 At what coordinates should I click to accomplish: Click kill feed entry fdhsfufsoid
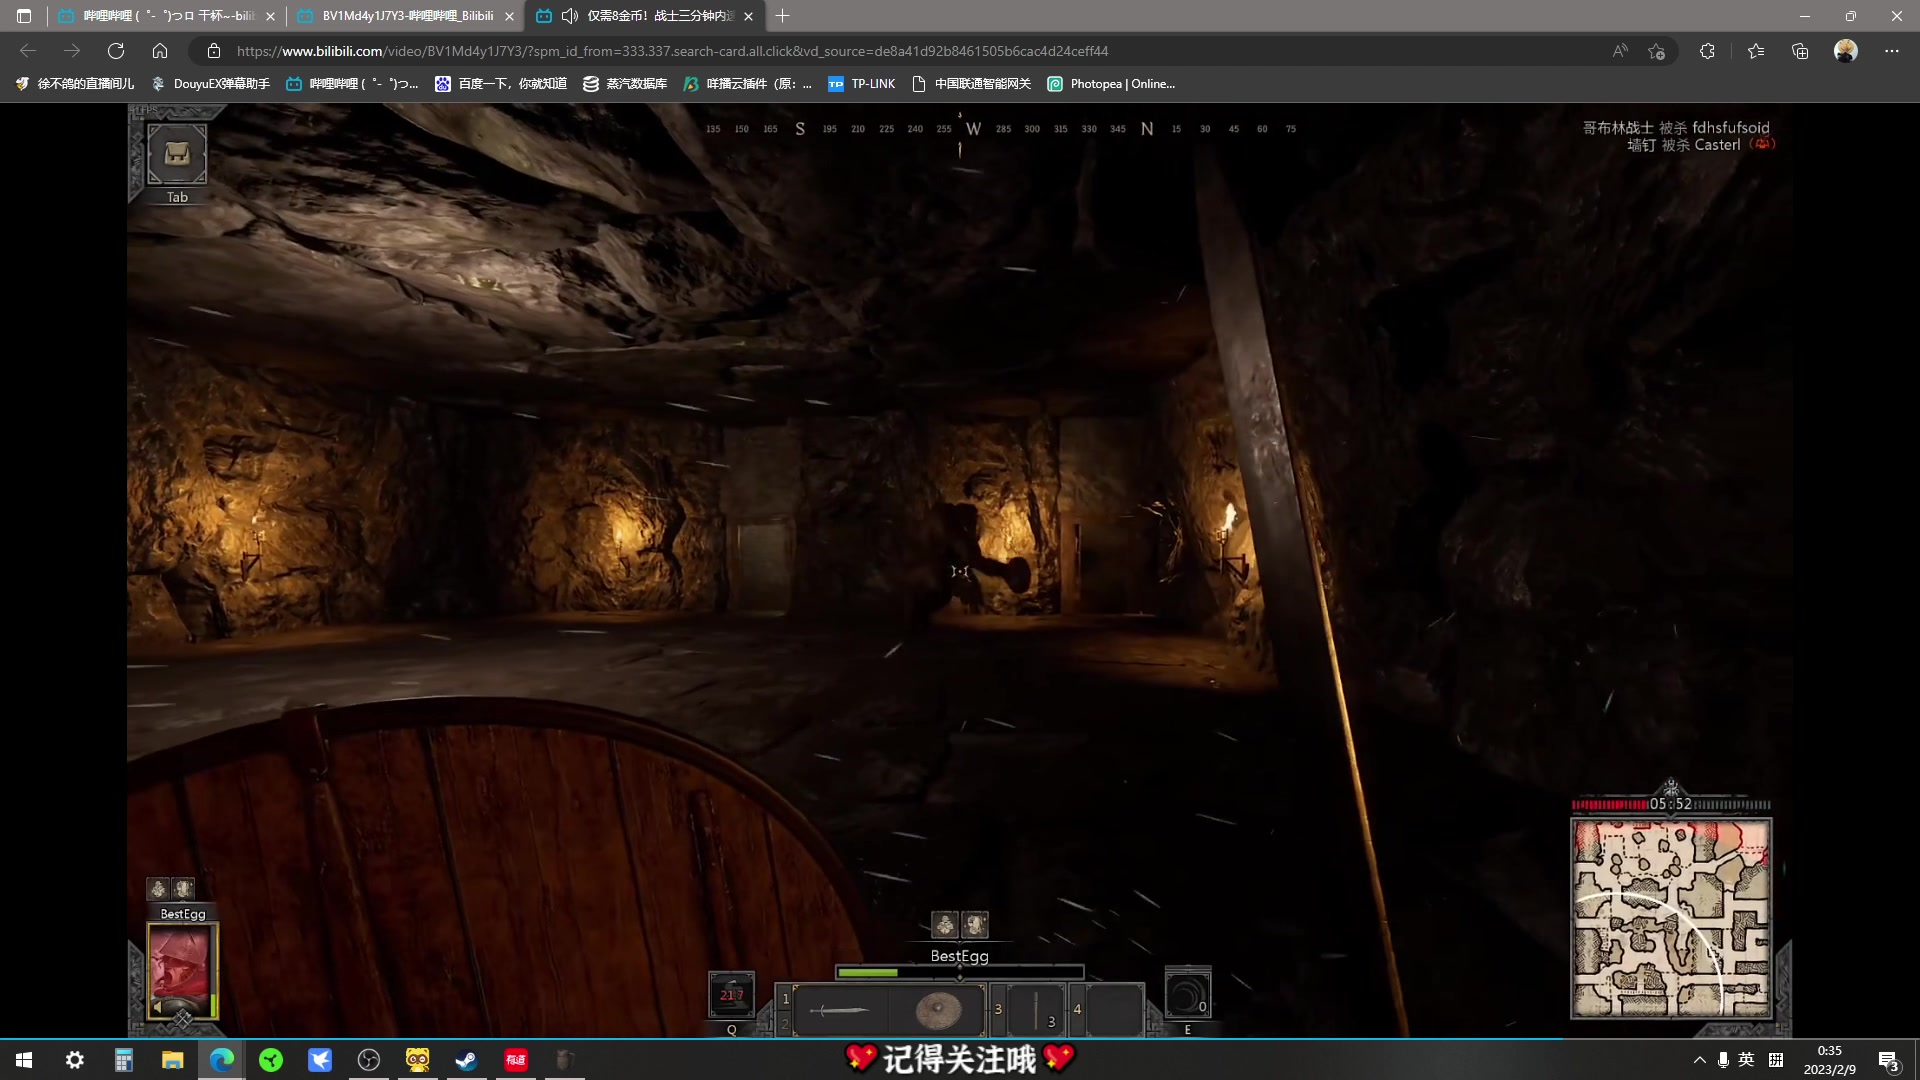pyautogui.click(x=1676, y=128)
